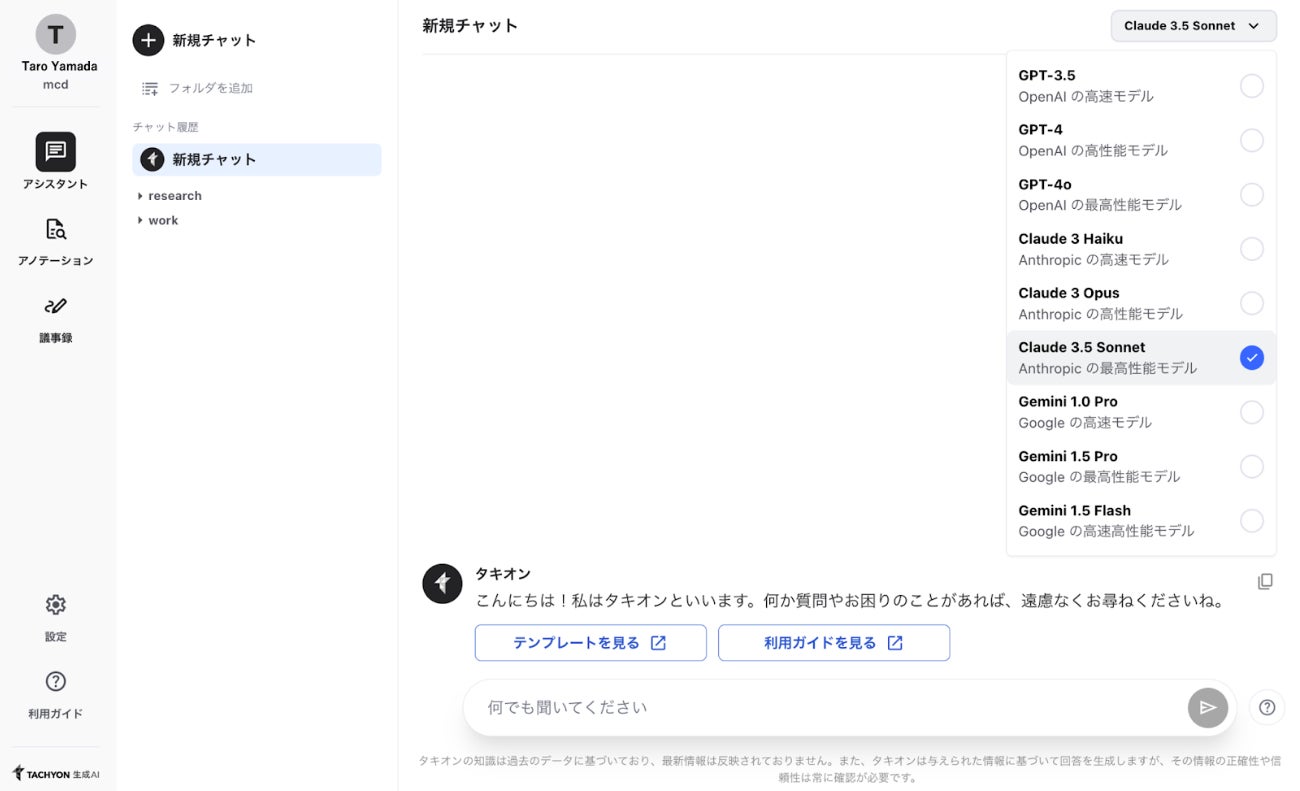Select the Claude 3 Haiku radio button
This screenshot has width=1300, height=791.
(x=1252, y=249)
